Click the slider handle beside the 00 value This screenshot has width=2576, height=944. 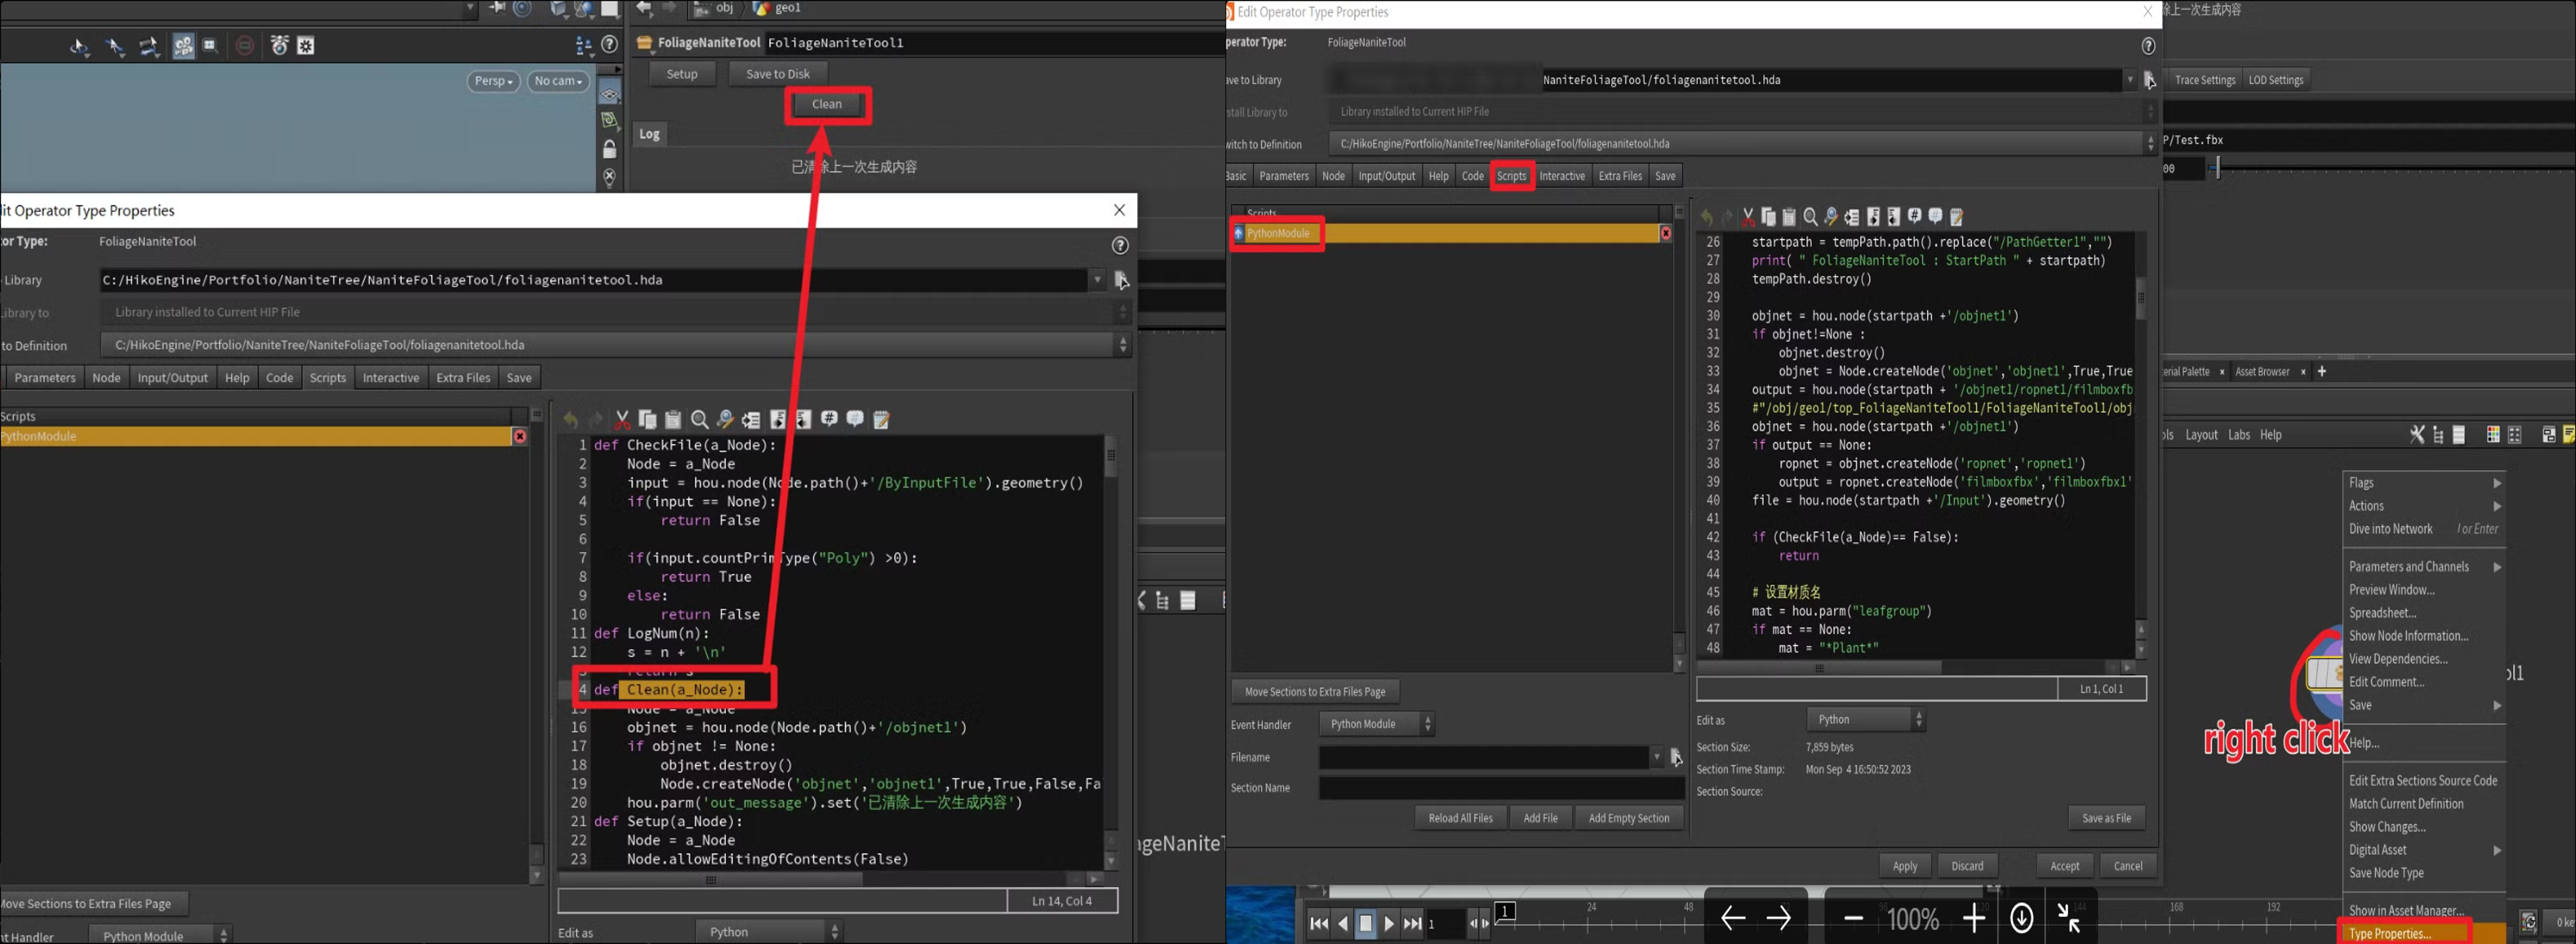coord(2218,168)
